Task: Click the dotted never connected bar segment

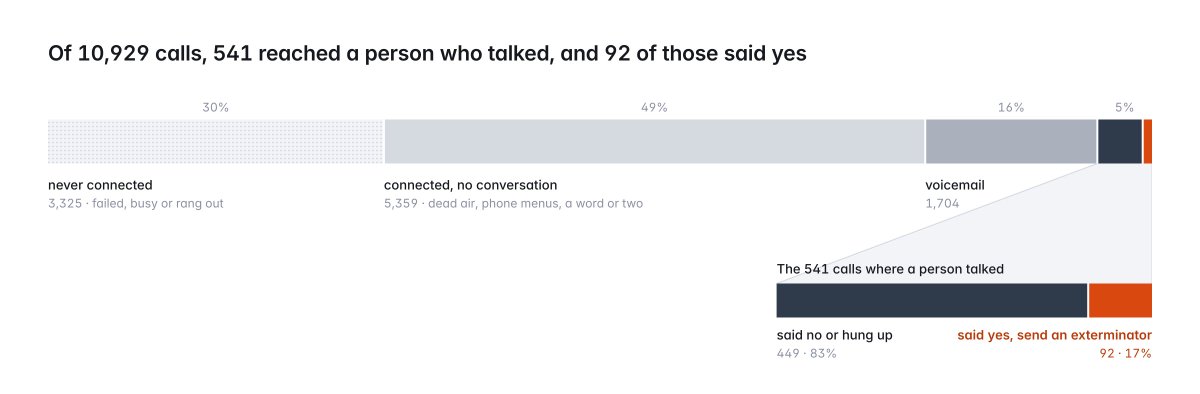Action: (215, 141)
